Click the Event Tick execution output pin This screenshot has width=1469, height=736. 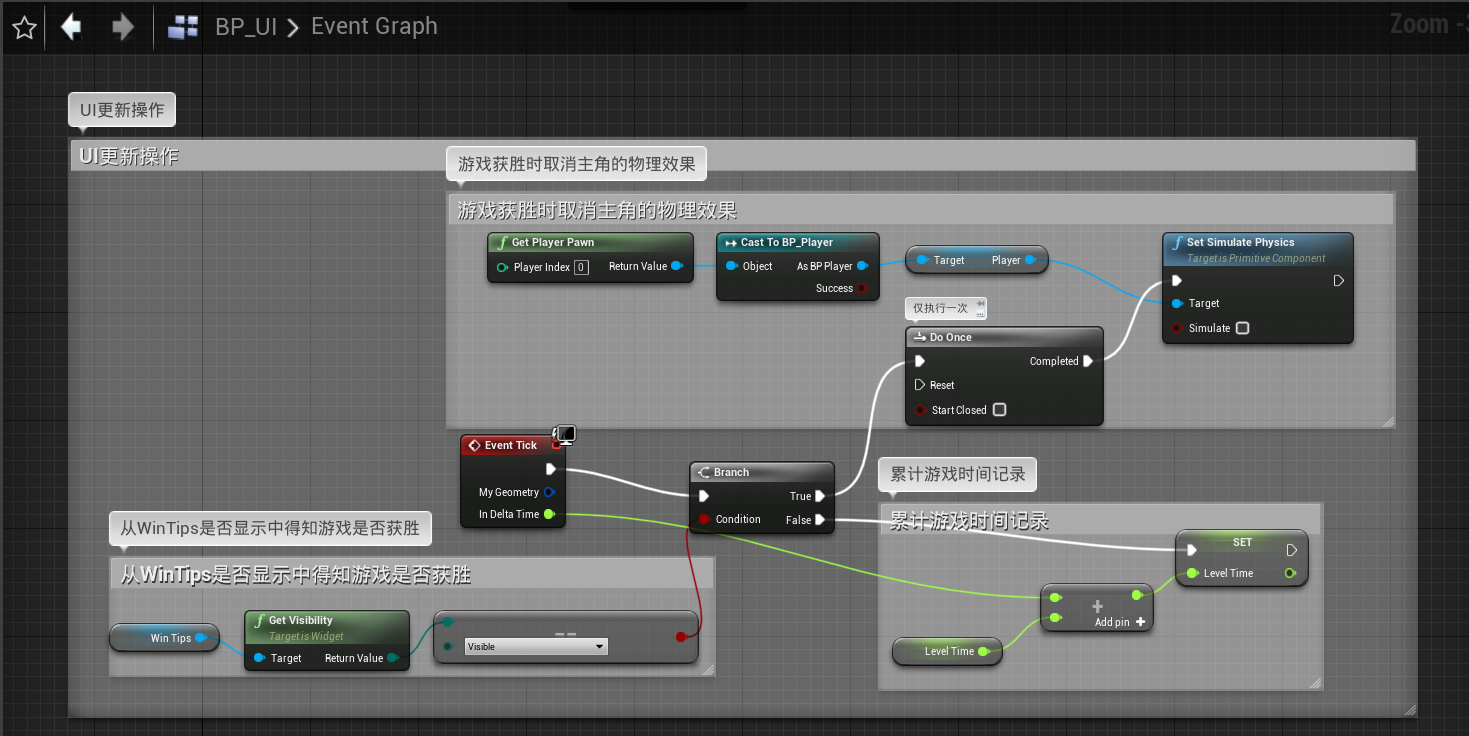pos(550,469)
